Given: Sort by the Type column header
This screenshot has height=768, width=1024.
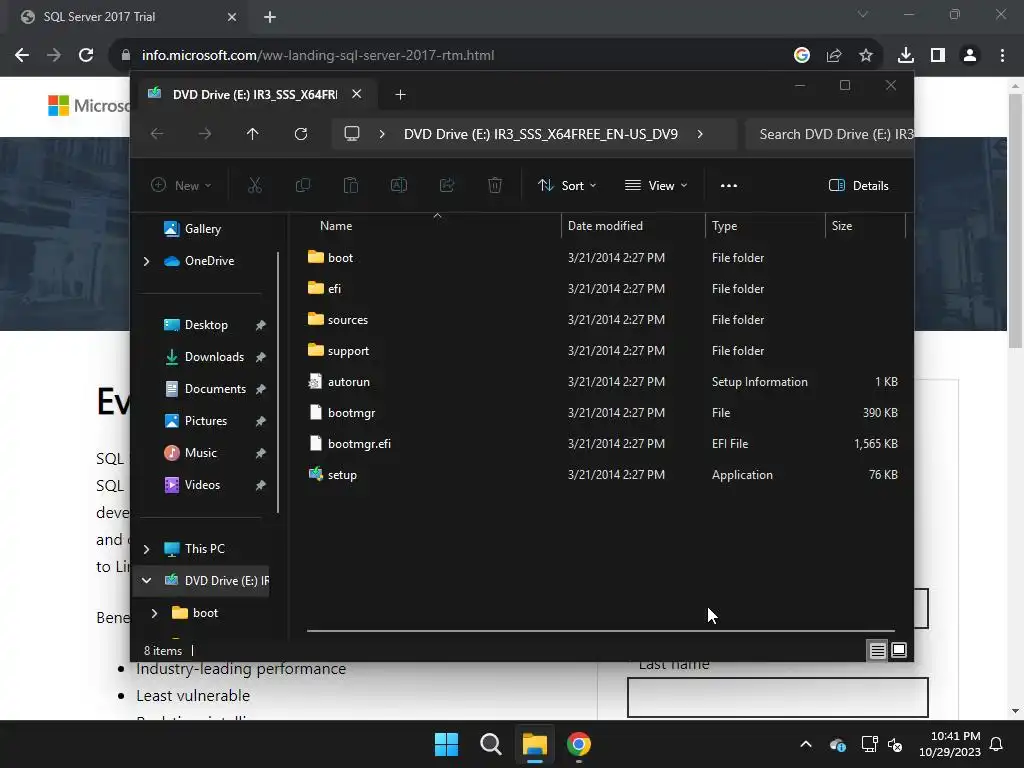Looking at the screenshot, I should (724, 226).
